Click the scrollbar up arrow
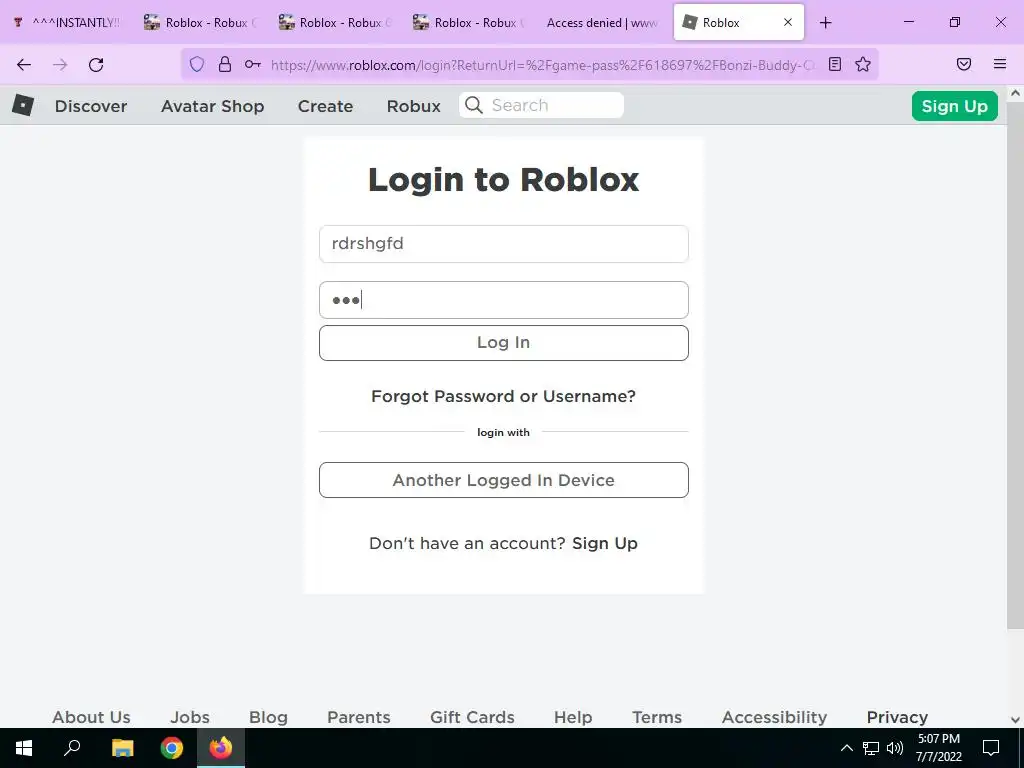 (1015, 93)
